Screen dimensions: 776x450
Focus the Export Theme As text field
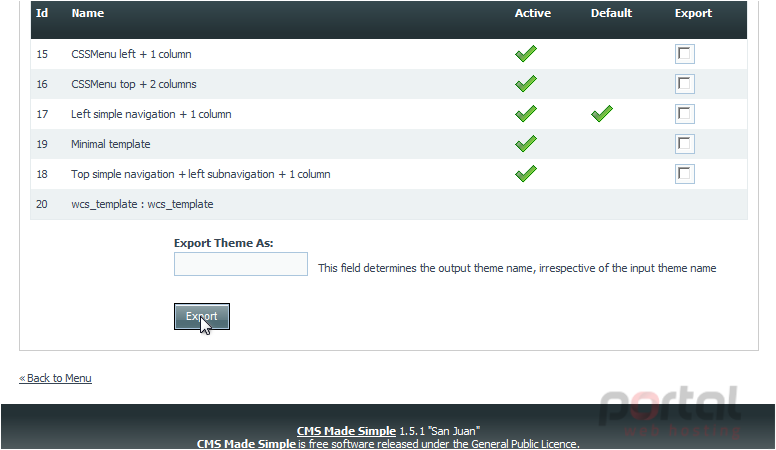[x=241, y=264]
